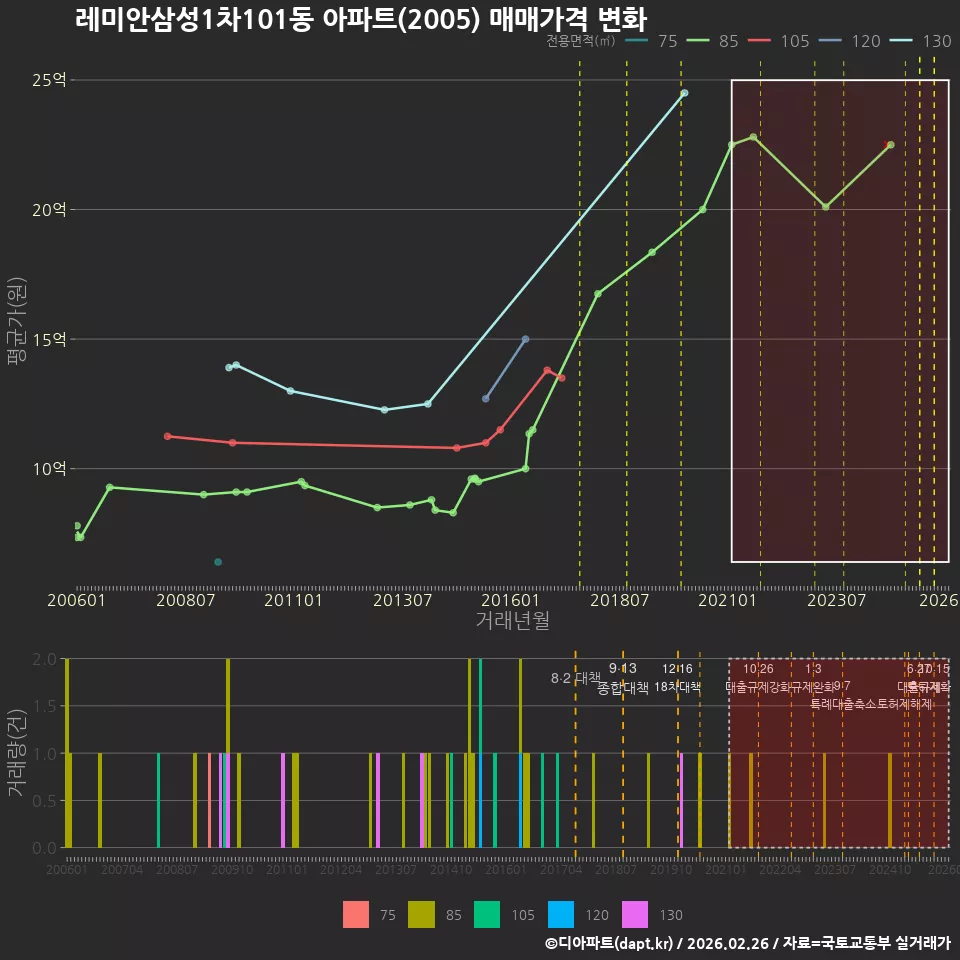Image resolution: width=960 pixels, height=960 pixels.
Task: Click the 10억 y-axis label
Action: [x=49, y=469]
